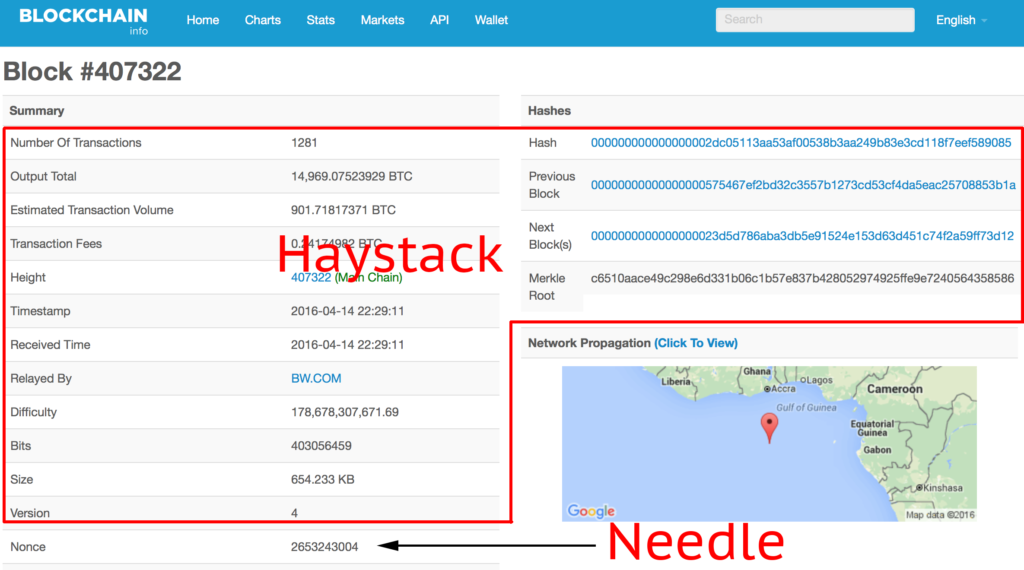Select the Estimated Transaction Volume 901.71817371 BTC
The height and width of the screenshot is (570, 1024).
point(344,210)
